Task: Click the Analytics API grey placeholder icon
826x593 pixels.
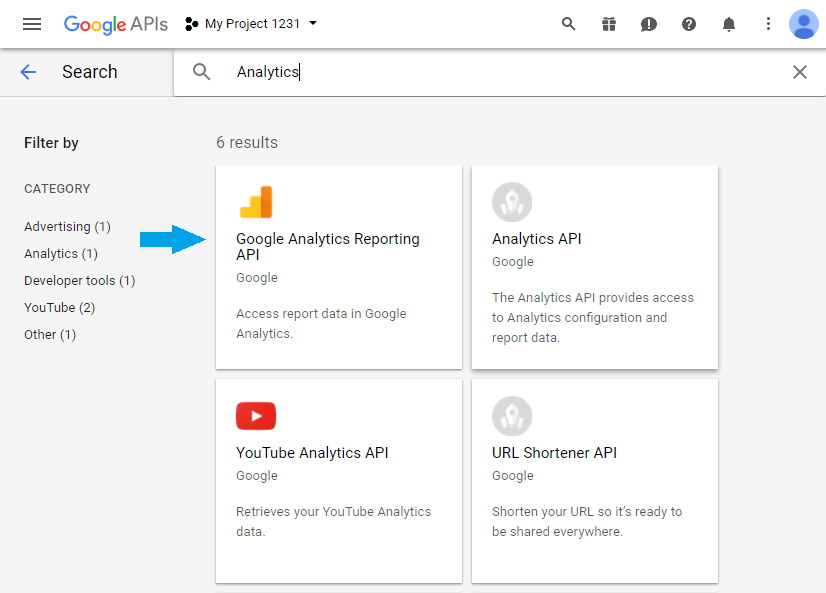Action: (x=512, y=202)
